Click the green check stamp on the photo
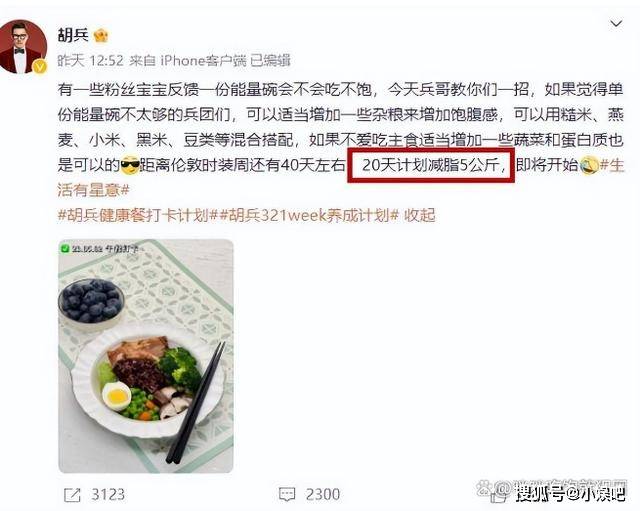The height and width of the screenshot is (511, 640). (65, 248)
